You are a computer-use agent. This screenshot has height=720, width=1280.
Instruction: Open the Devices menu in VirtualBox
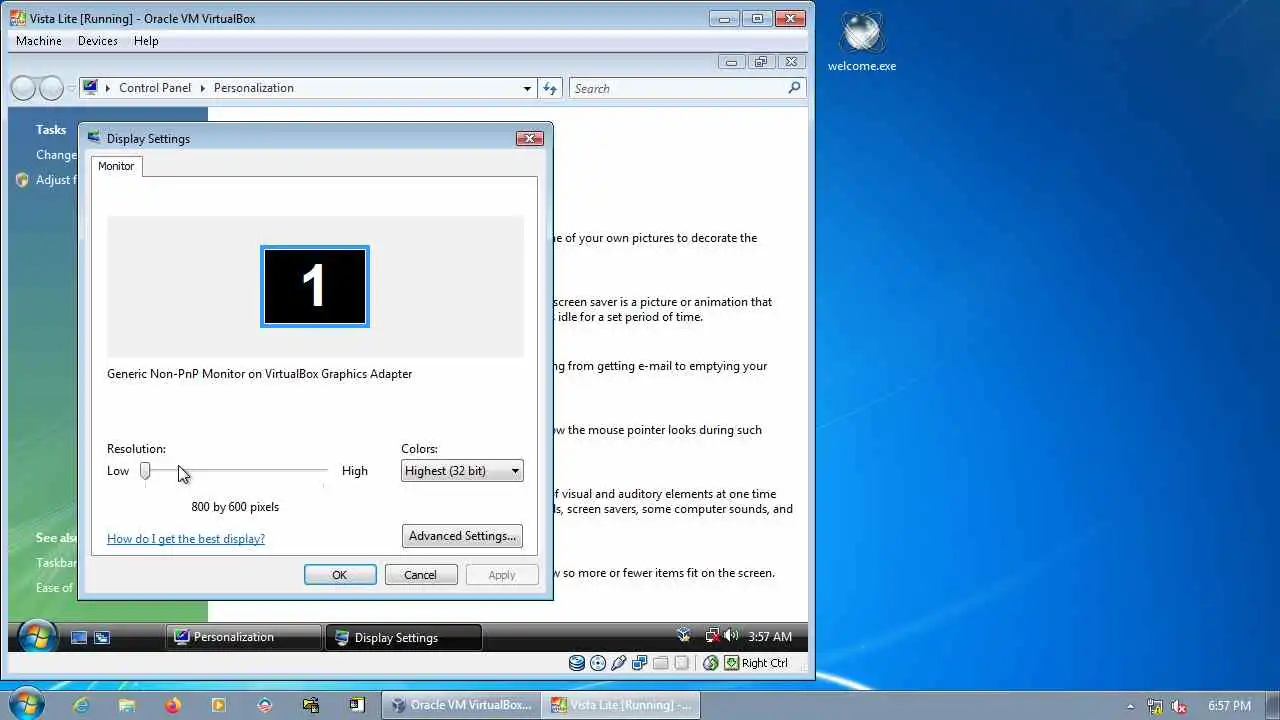(x=98, y=41)
